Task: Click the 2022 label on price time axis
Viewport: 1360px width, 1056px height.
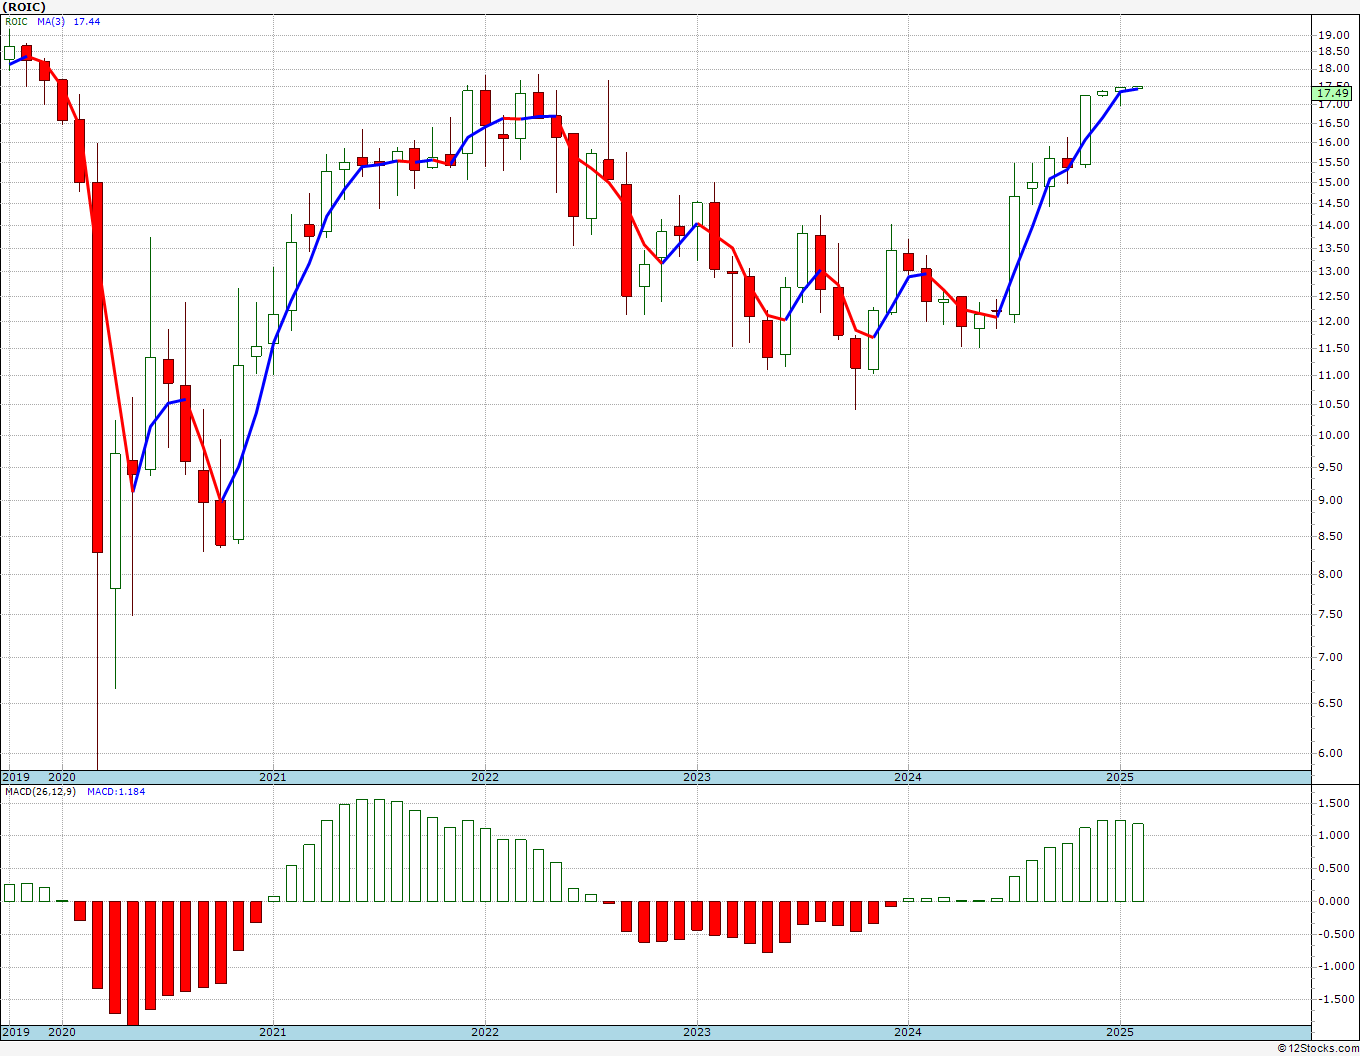Action: (x=485, y=777)
